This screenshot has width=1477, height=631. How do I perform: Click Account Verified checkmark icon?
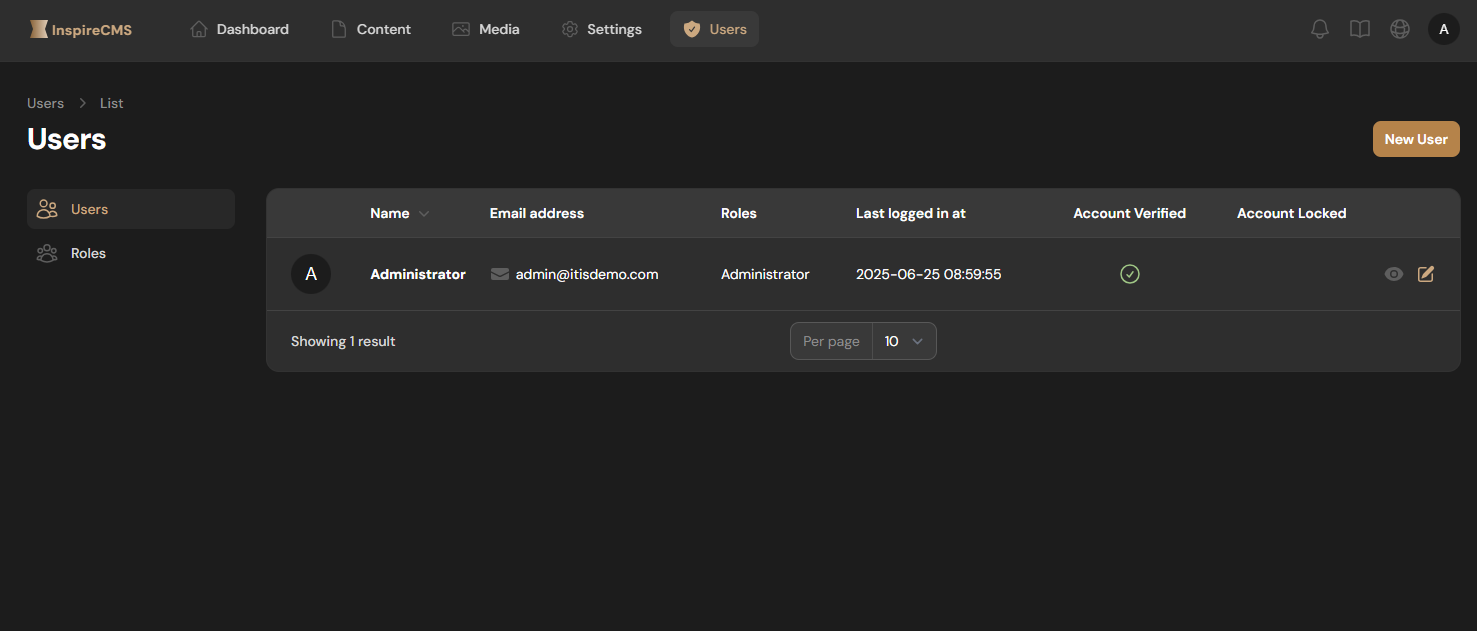click(x=1130, y=274)
